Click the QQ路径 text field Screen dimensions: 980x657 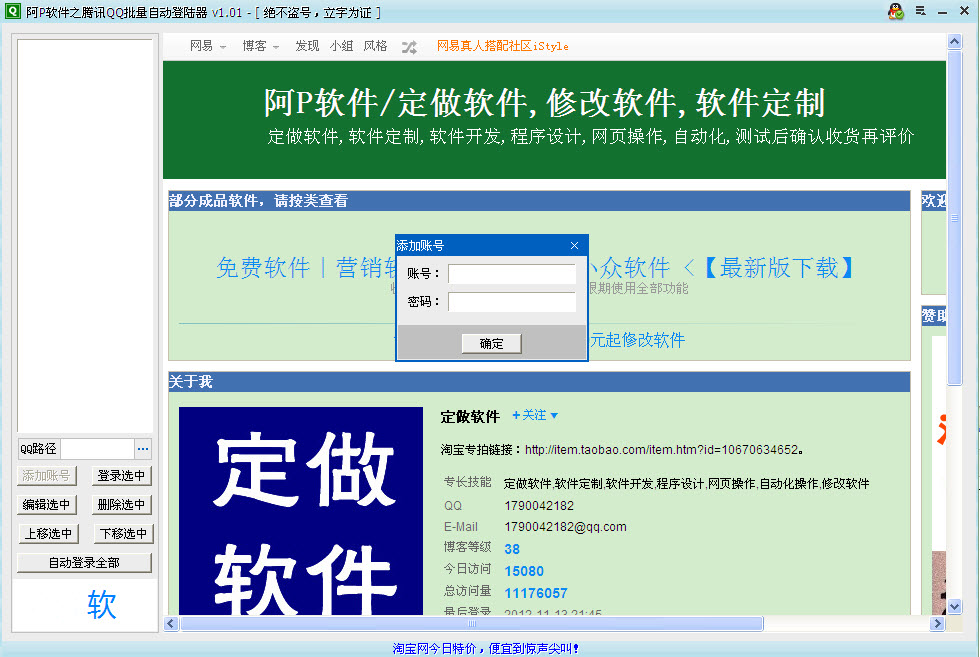98,449
